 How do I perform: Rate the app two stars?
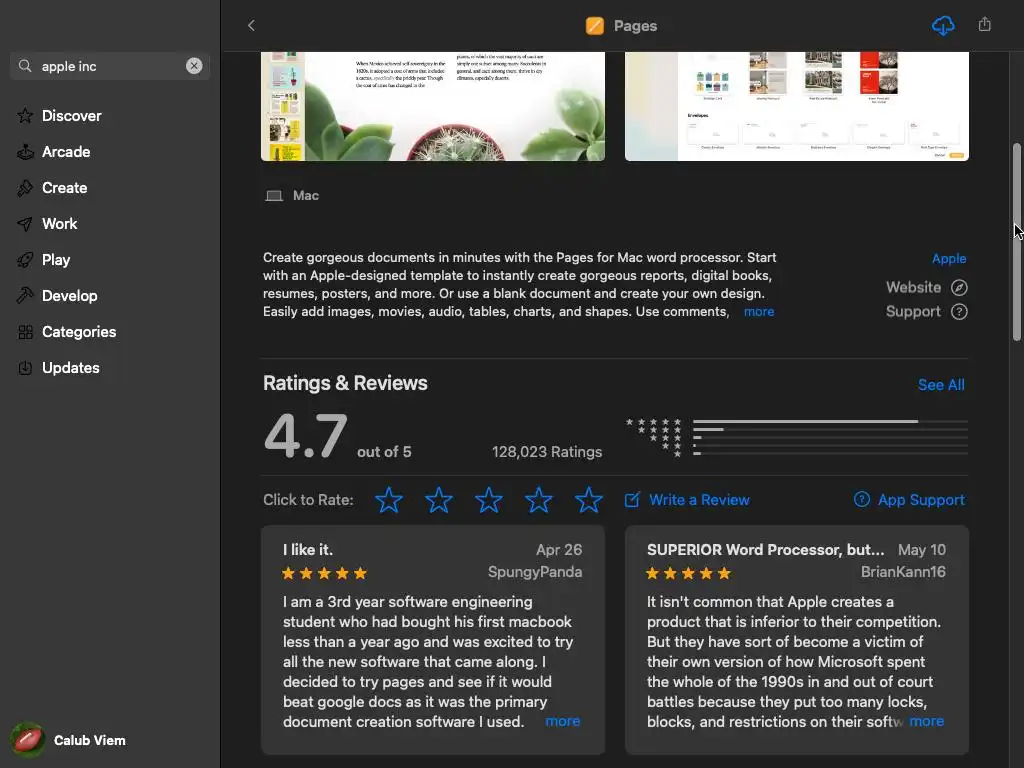click(439, 500)
